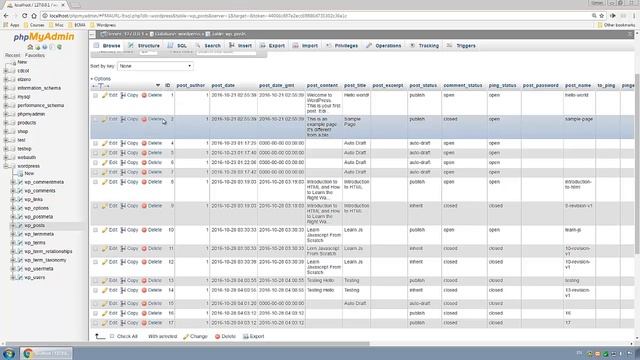Tick the checkbox for row ID 4
Viewport: 640px width, 360px height.
(96, 144)
